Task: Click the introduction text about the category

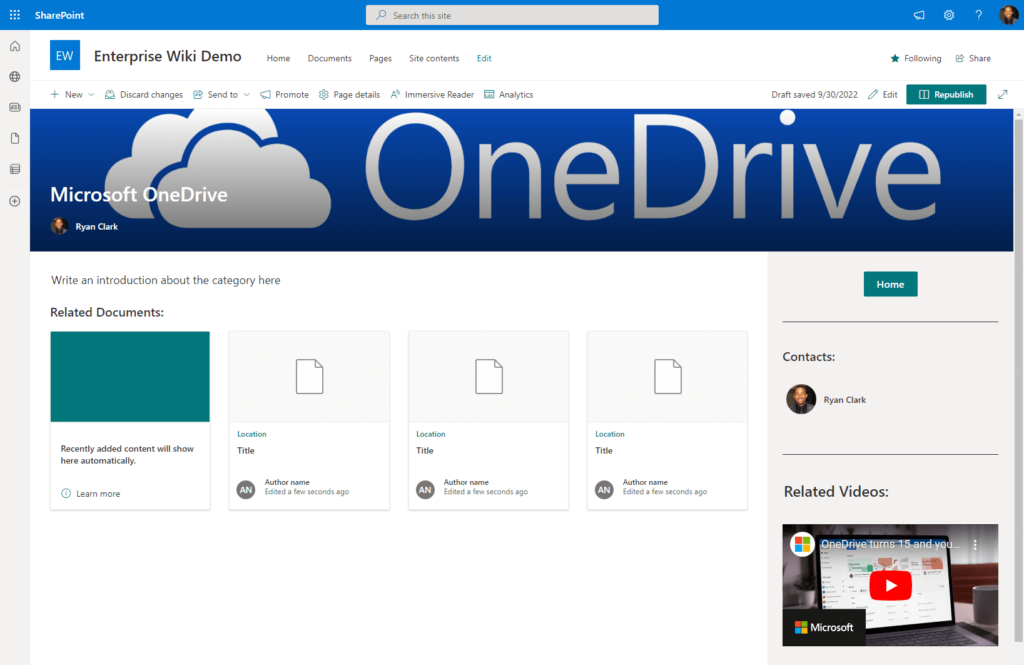Action: pyautogui.click(x=166, y=280)
